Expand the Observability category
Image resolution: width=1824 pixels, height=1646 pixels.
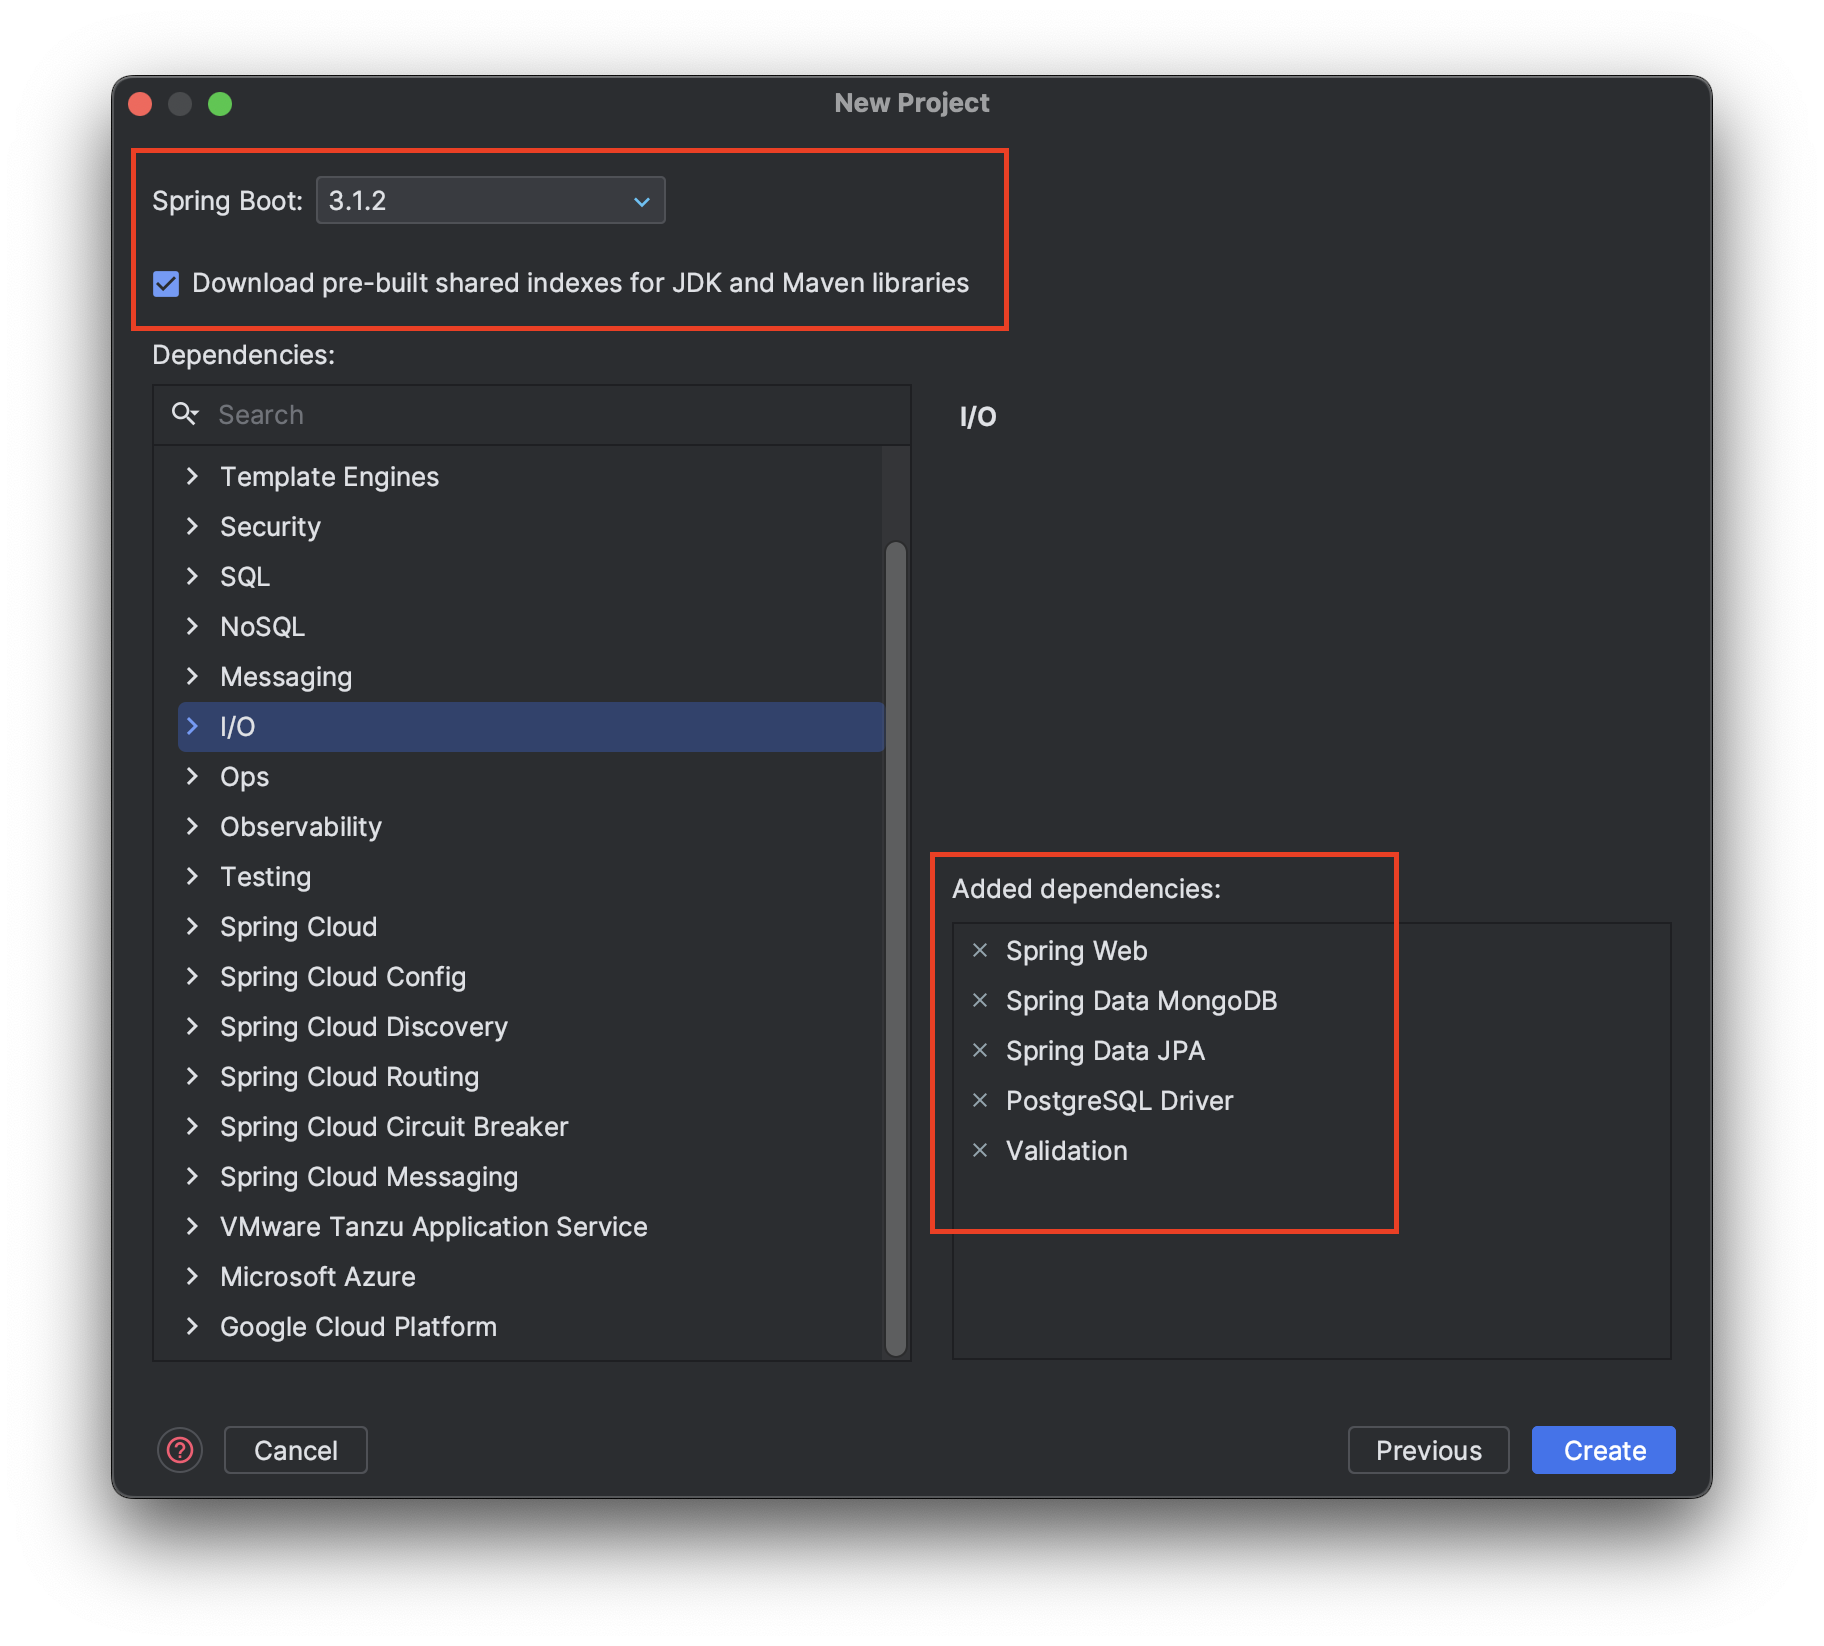tap(193, 826)
